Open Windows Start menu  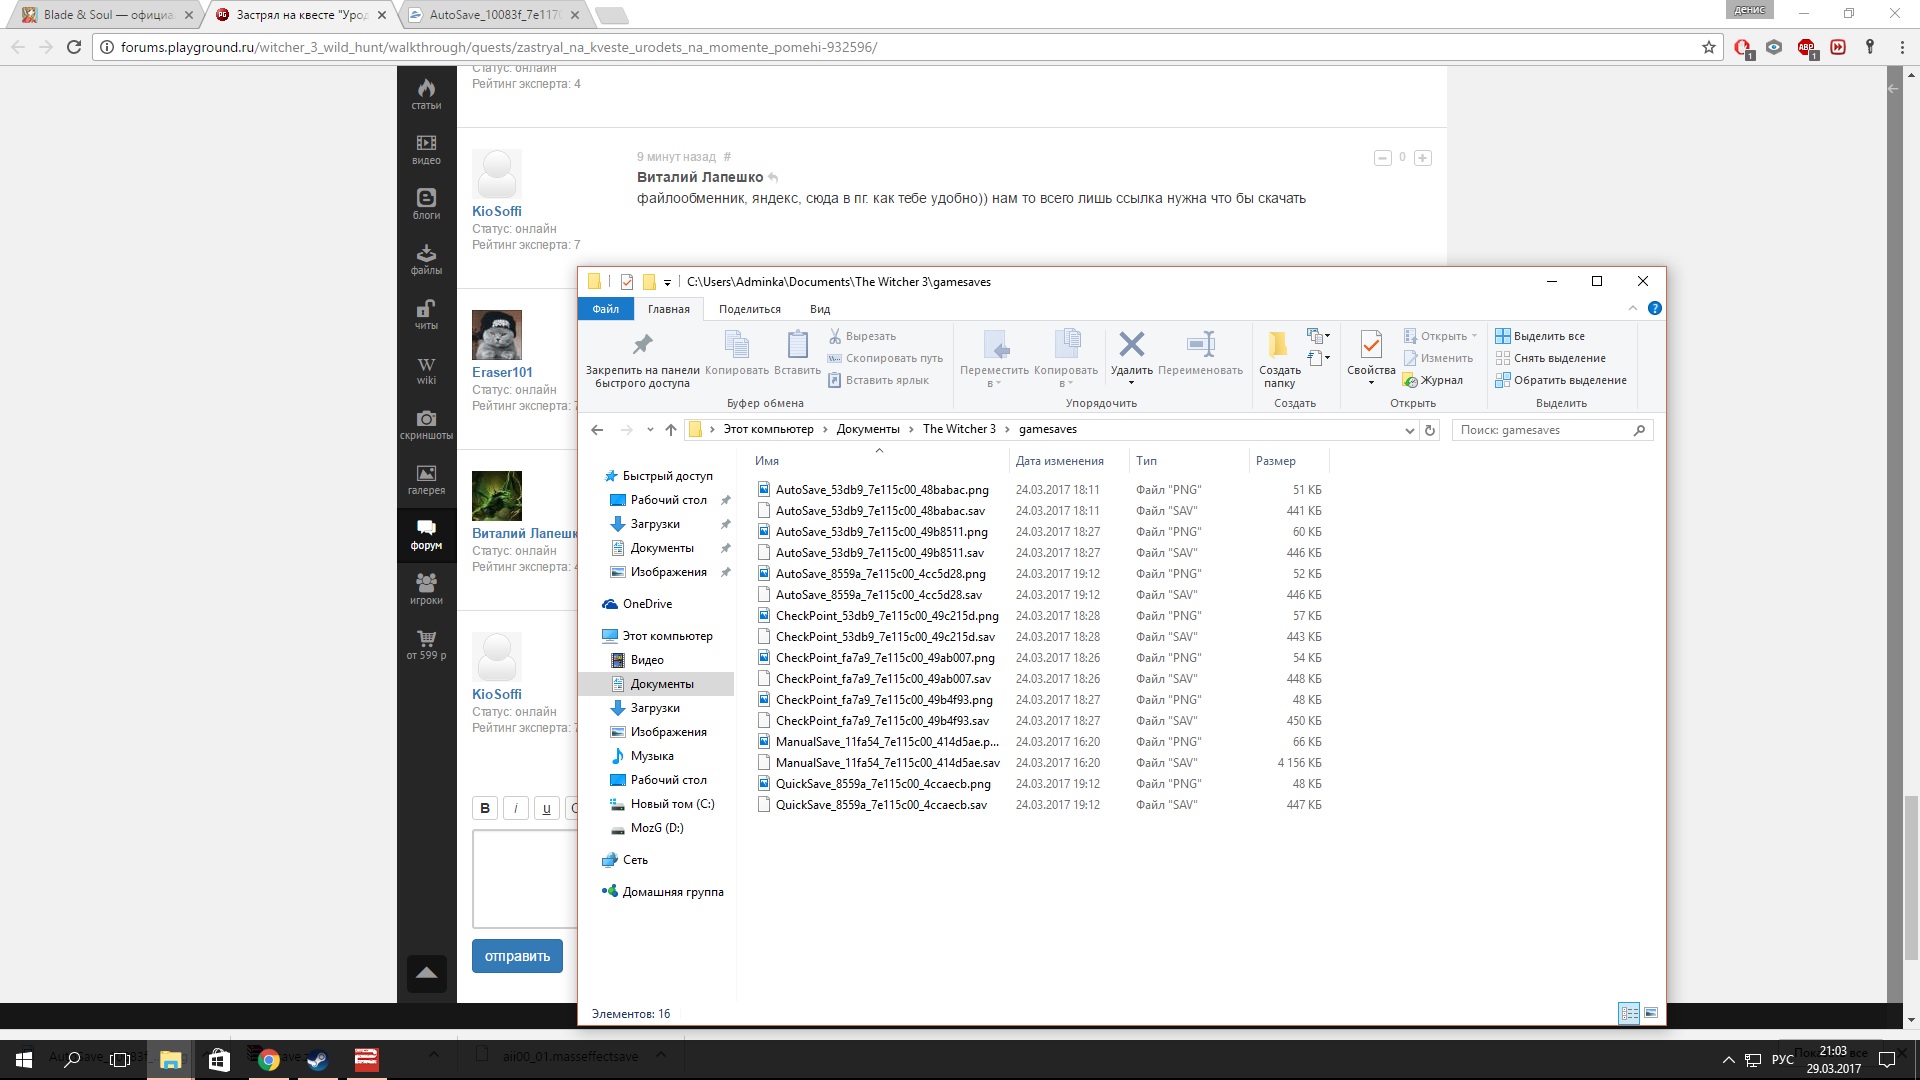point(24,1059)
